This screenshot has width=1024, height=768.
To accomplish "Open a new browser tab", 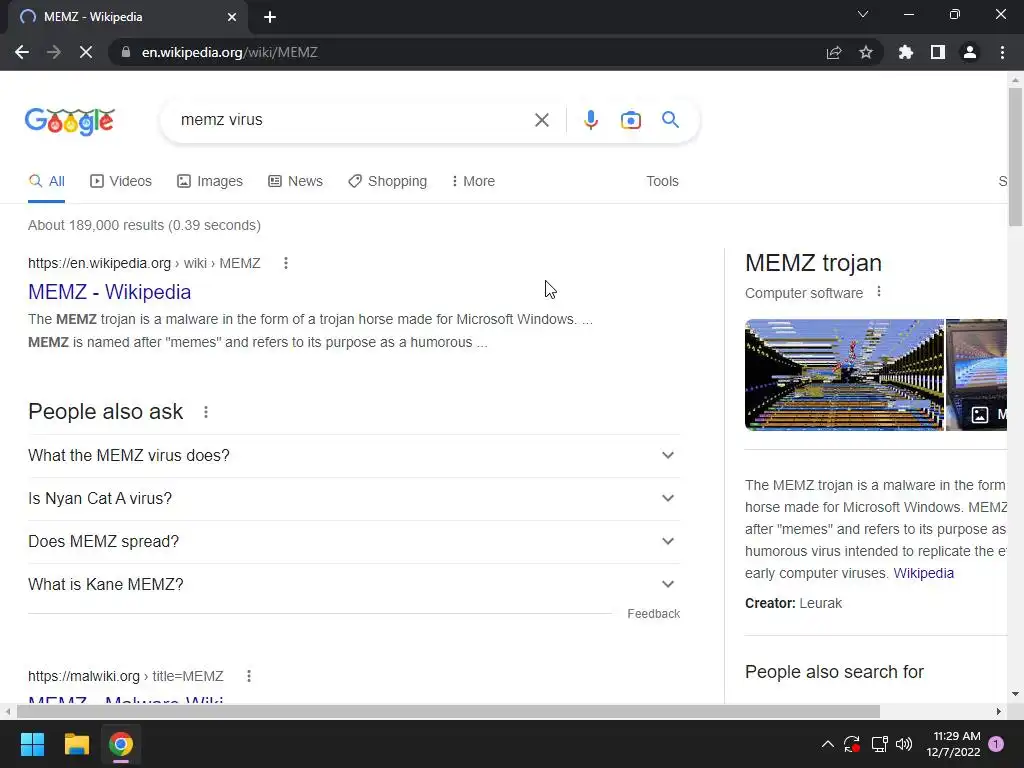I will coord(270,17).
